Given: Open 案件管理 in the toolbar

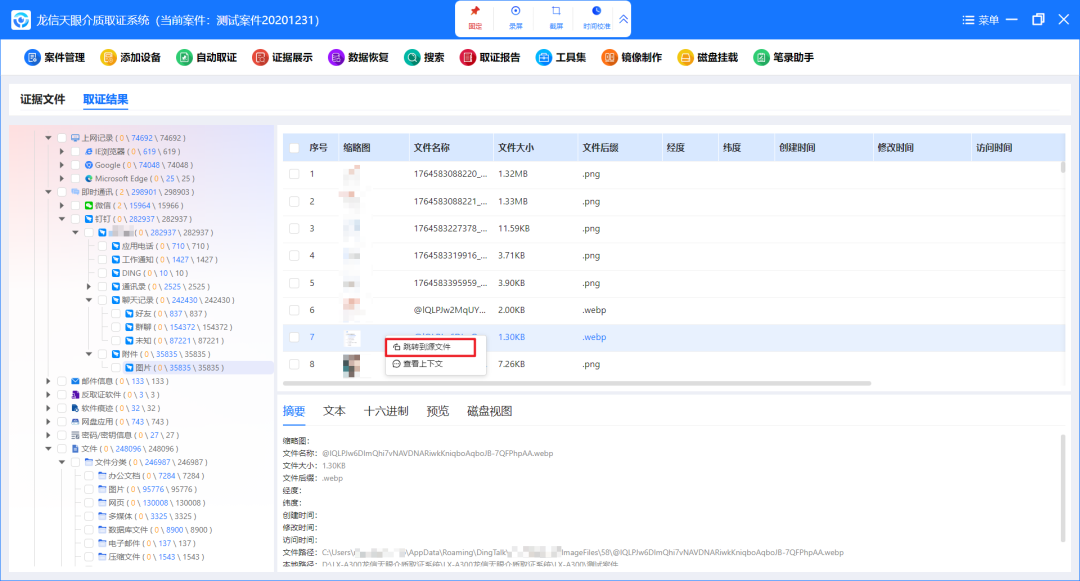Looking at the screenshot, I should click(x=55, y=58).
